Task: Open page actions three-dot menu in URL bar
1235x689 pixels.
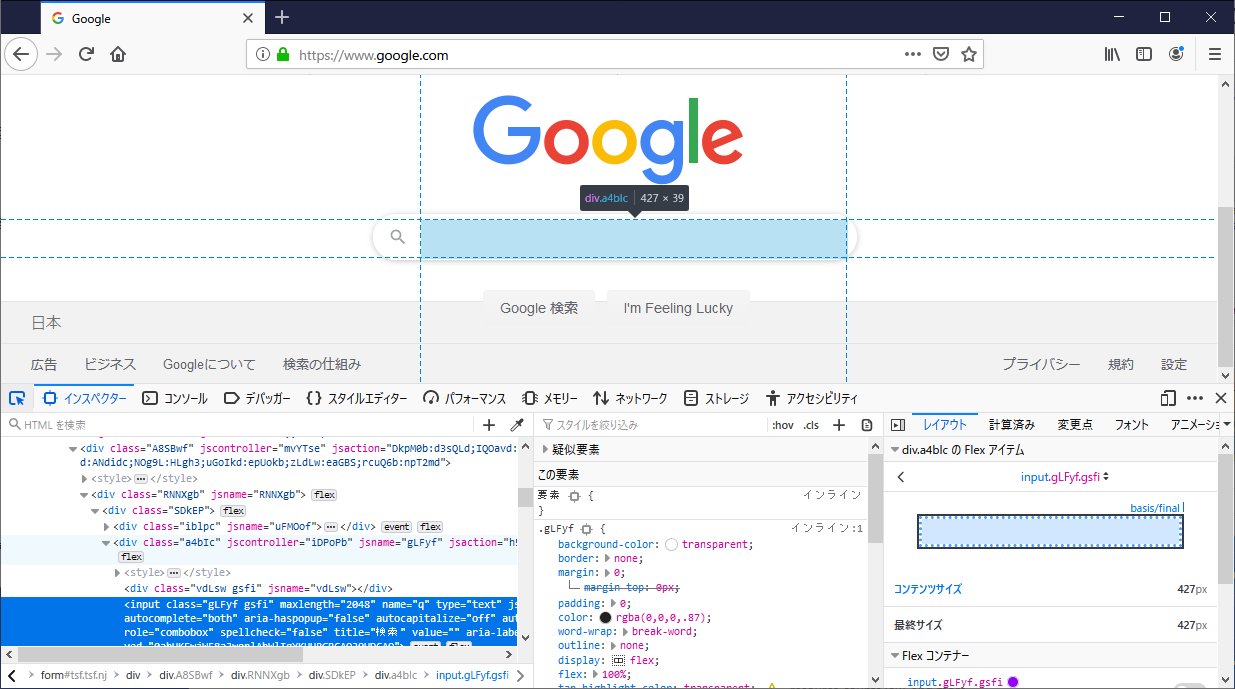Action: coord(912,54)
